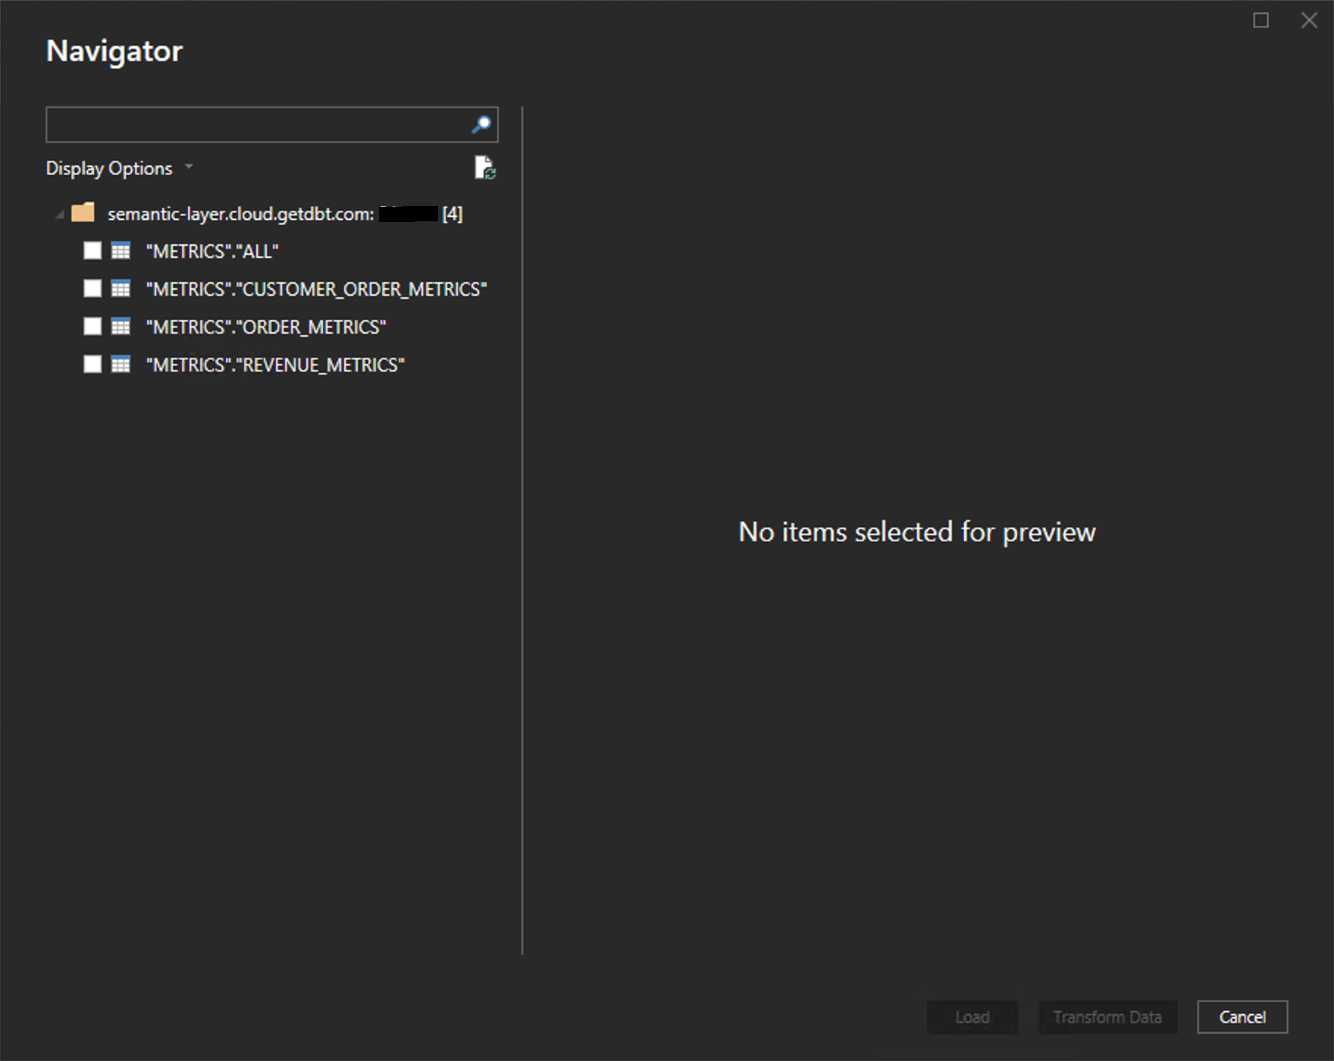
Task: Collapse the semantic-layer.cloud.getdbt.com tree node
Action: pyautogui.click(x=59, y=213)
